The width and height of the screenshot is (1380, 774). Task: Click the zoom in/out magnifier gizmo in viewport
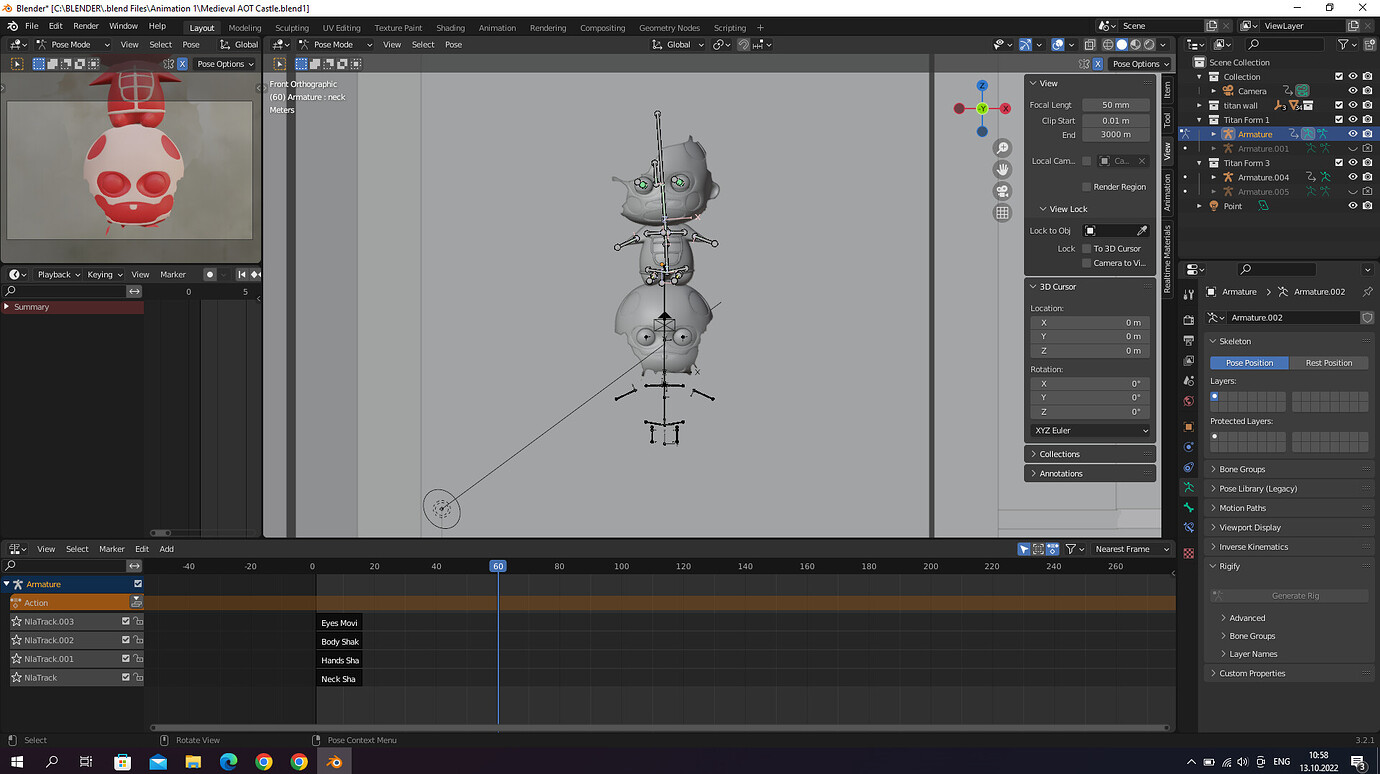pos(1002,148)
